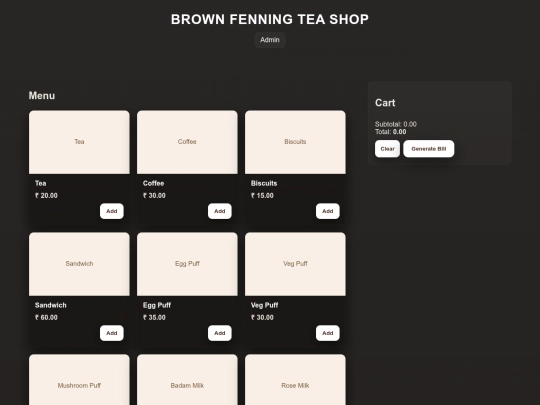Add Veg Puff to the cart
Screen dimensions: 540x405
point(328,333)
